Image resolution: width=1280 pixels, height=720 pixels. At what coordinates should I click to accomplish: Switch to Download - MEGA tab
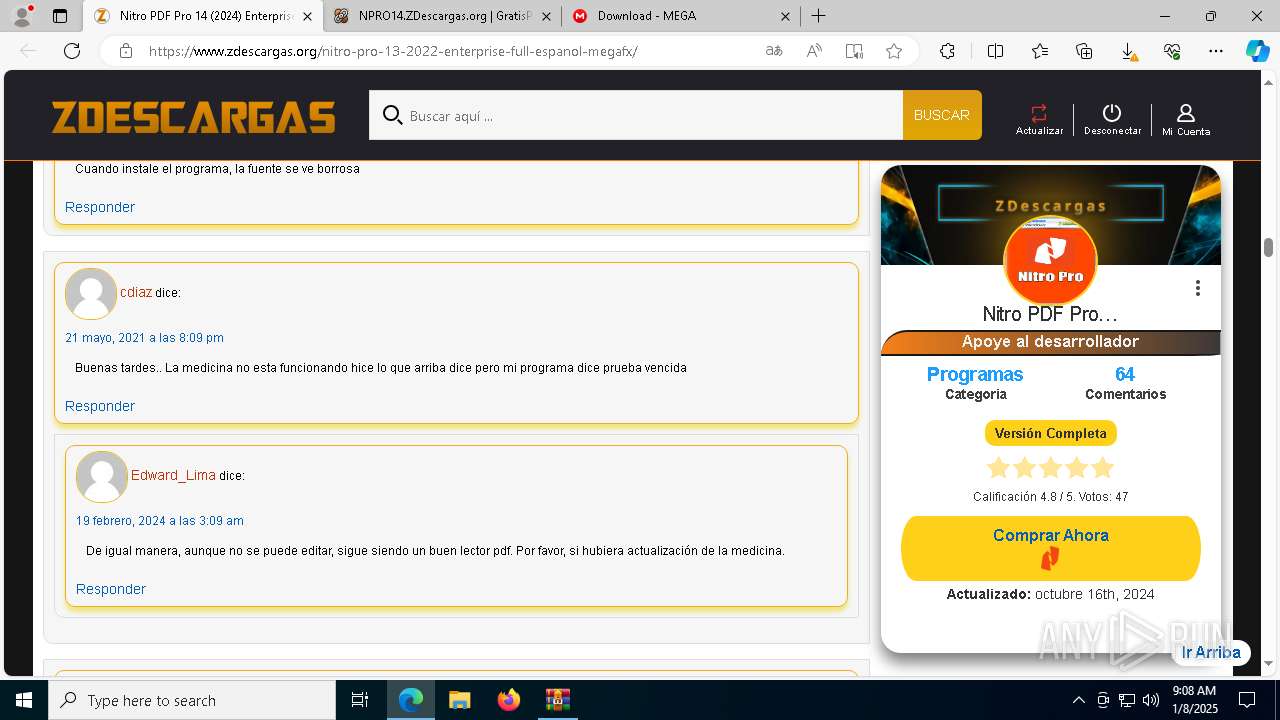pos(681,16)
